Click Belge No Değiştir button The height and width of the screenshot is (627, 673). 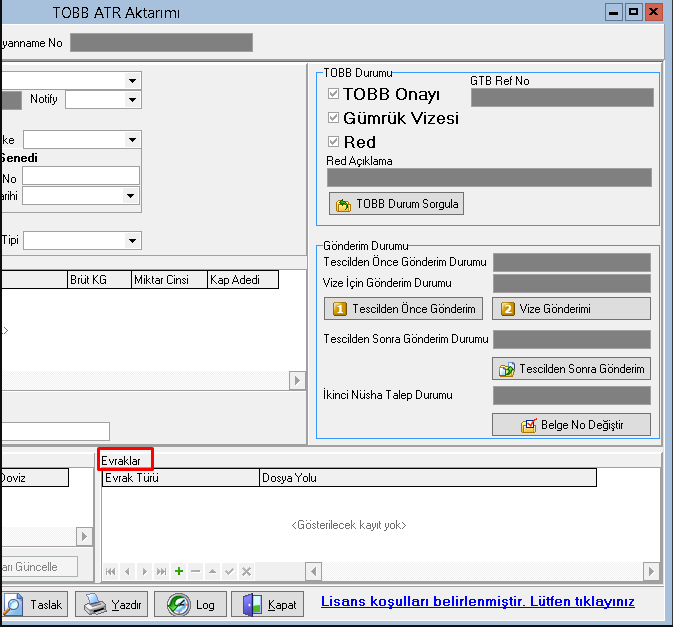pyautogui.click(x=571, y=425)
